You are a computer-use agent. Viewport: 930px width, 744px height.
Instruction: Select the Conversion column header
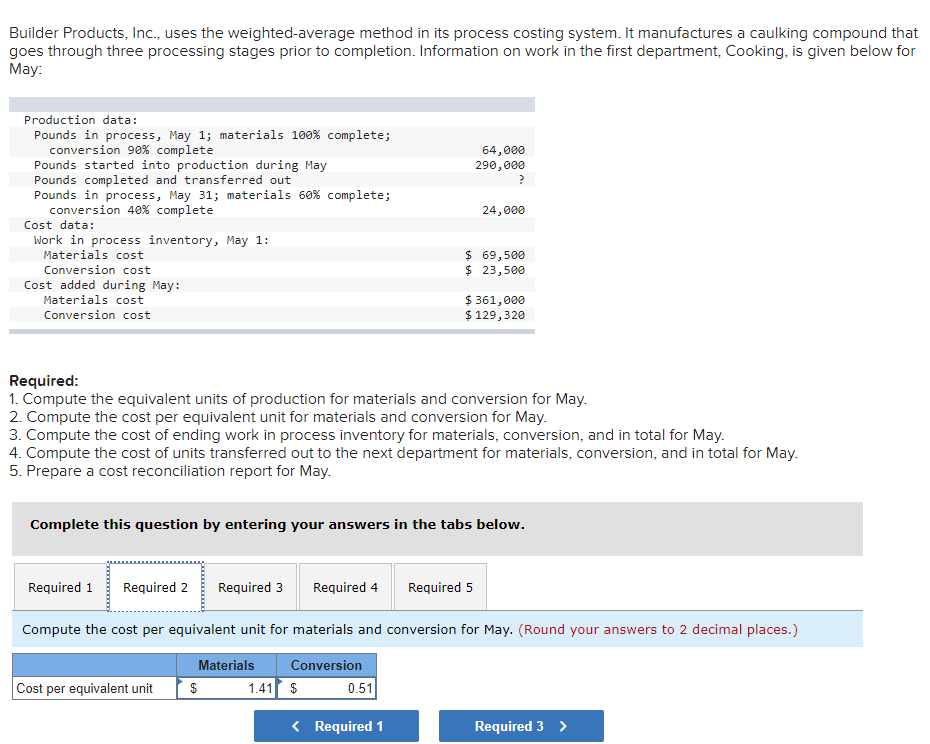pos(326,665)
